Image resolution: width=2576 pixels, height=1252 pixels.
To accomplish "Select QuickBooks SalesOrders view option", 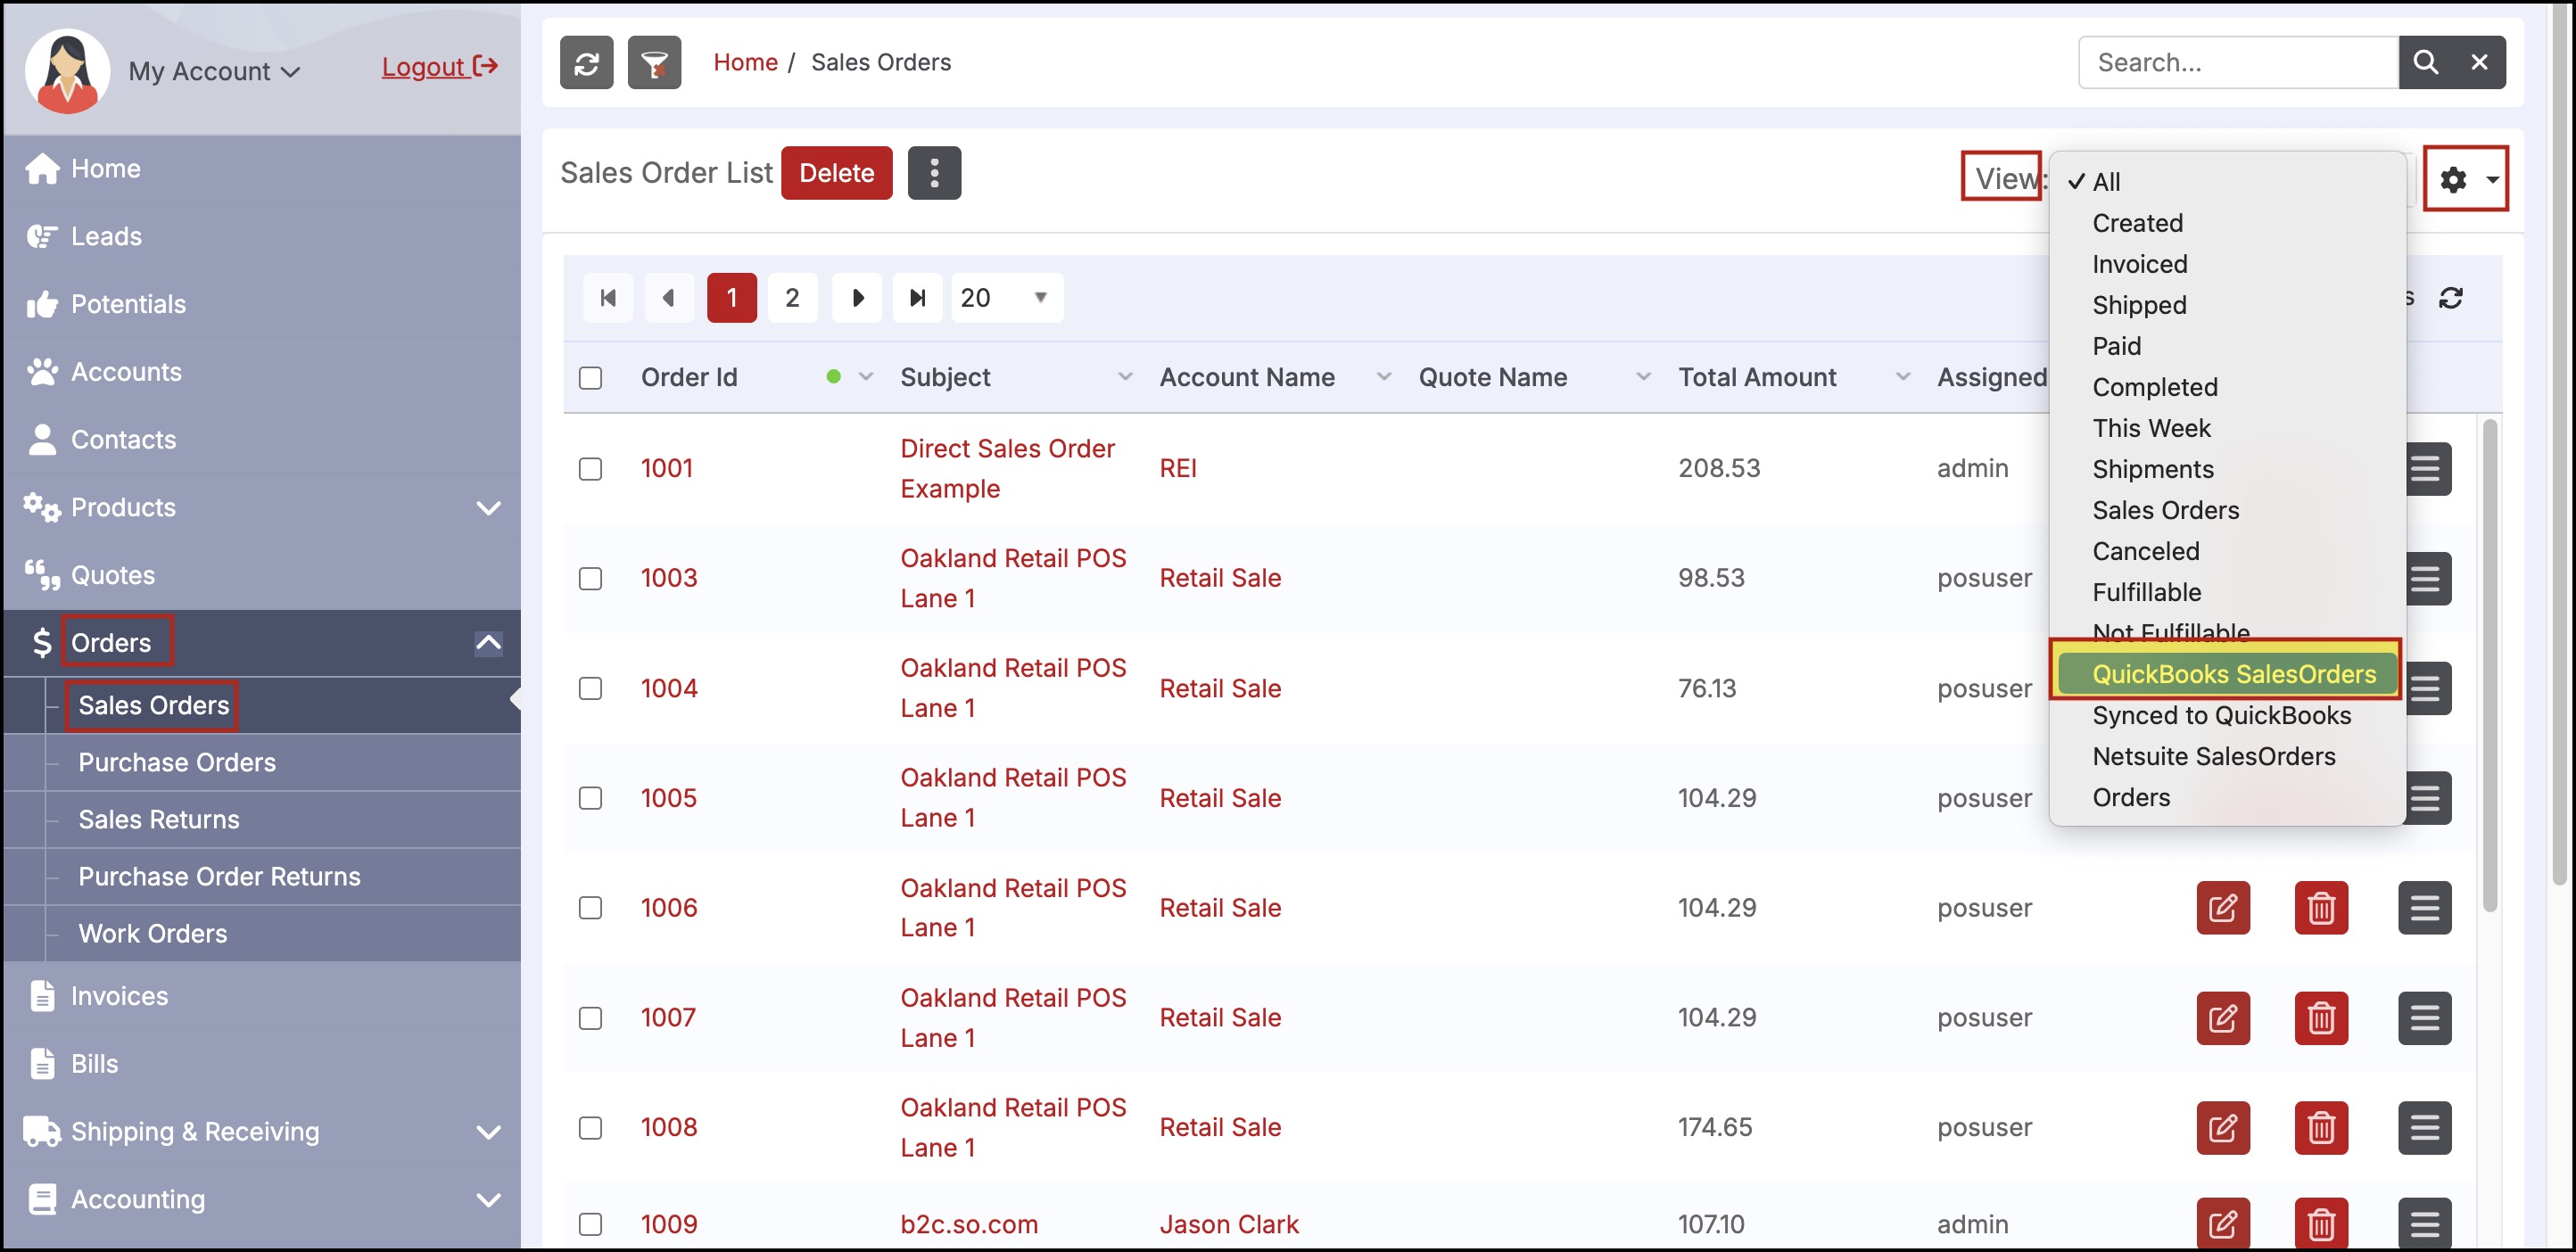I will [x=2233, y=674].
